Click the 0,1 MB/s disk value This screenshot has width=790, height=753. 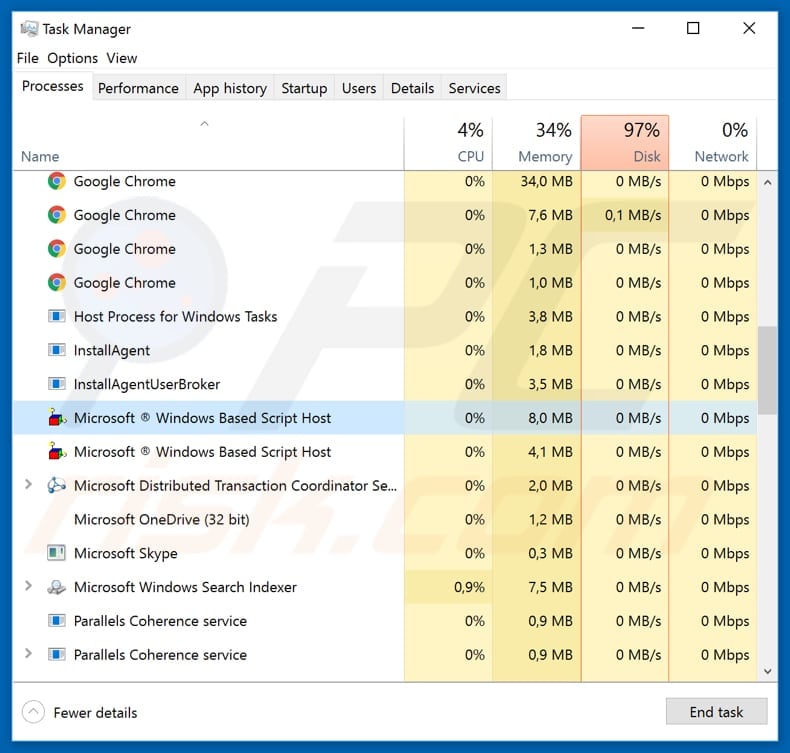633,215
